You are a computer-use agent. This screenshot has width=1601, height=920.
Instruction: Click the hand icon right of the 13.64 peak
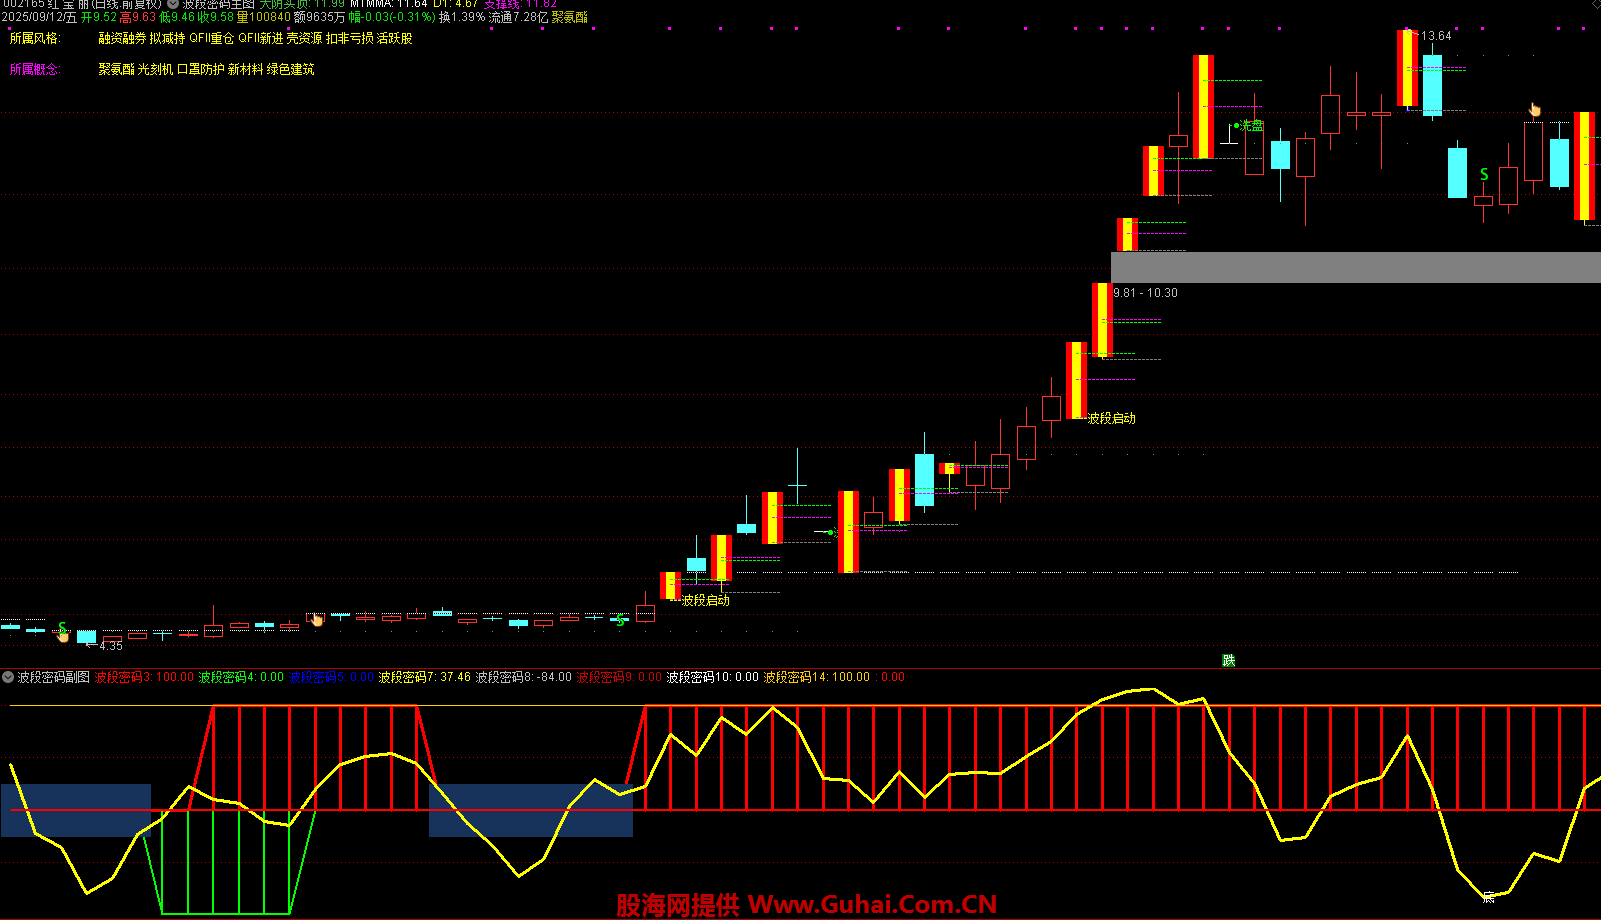tap(1534, 109)
